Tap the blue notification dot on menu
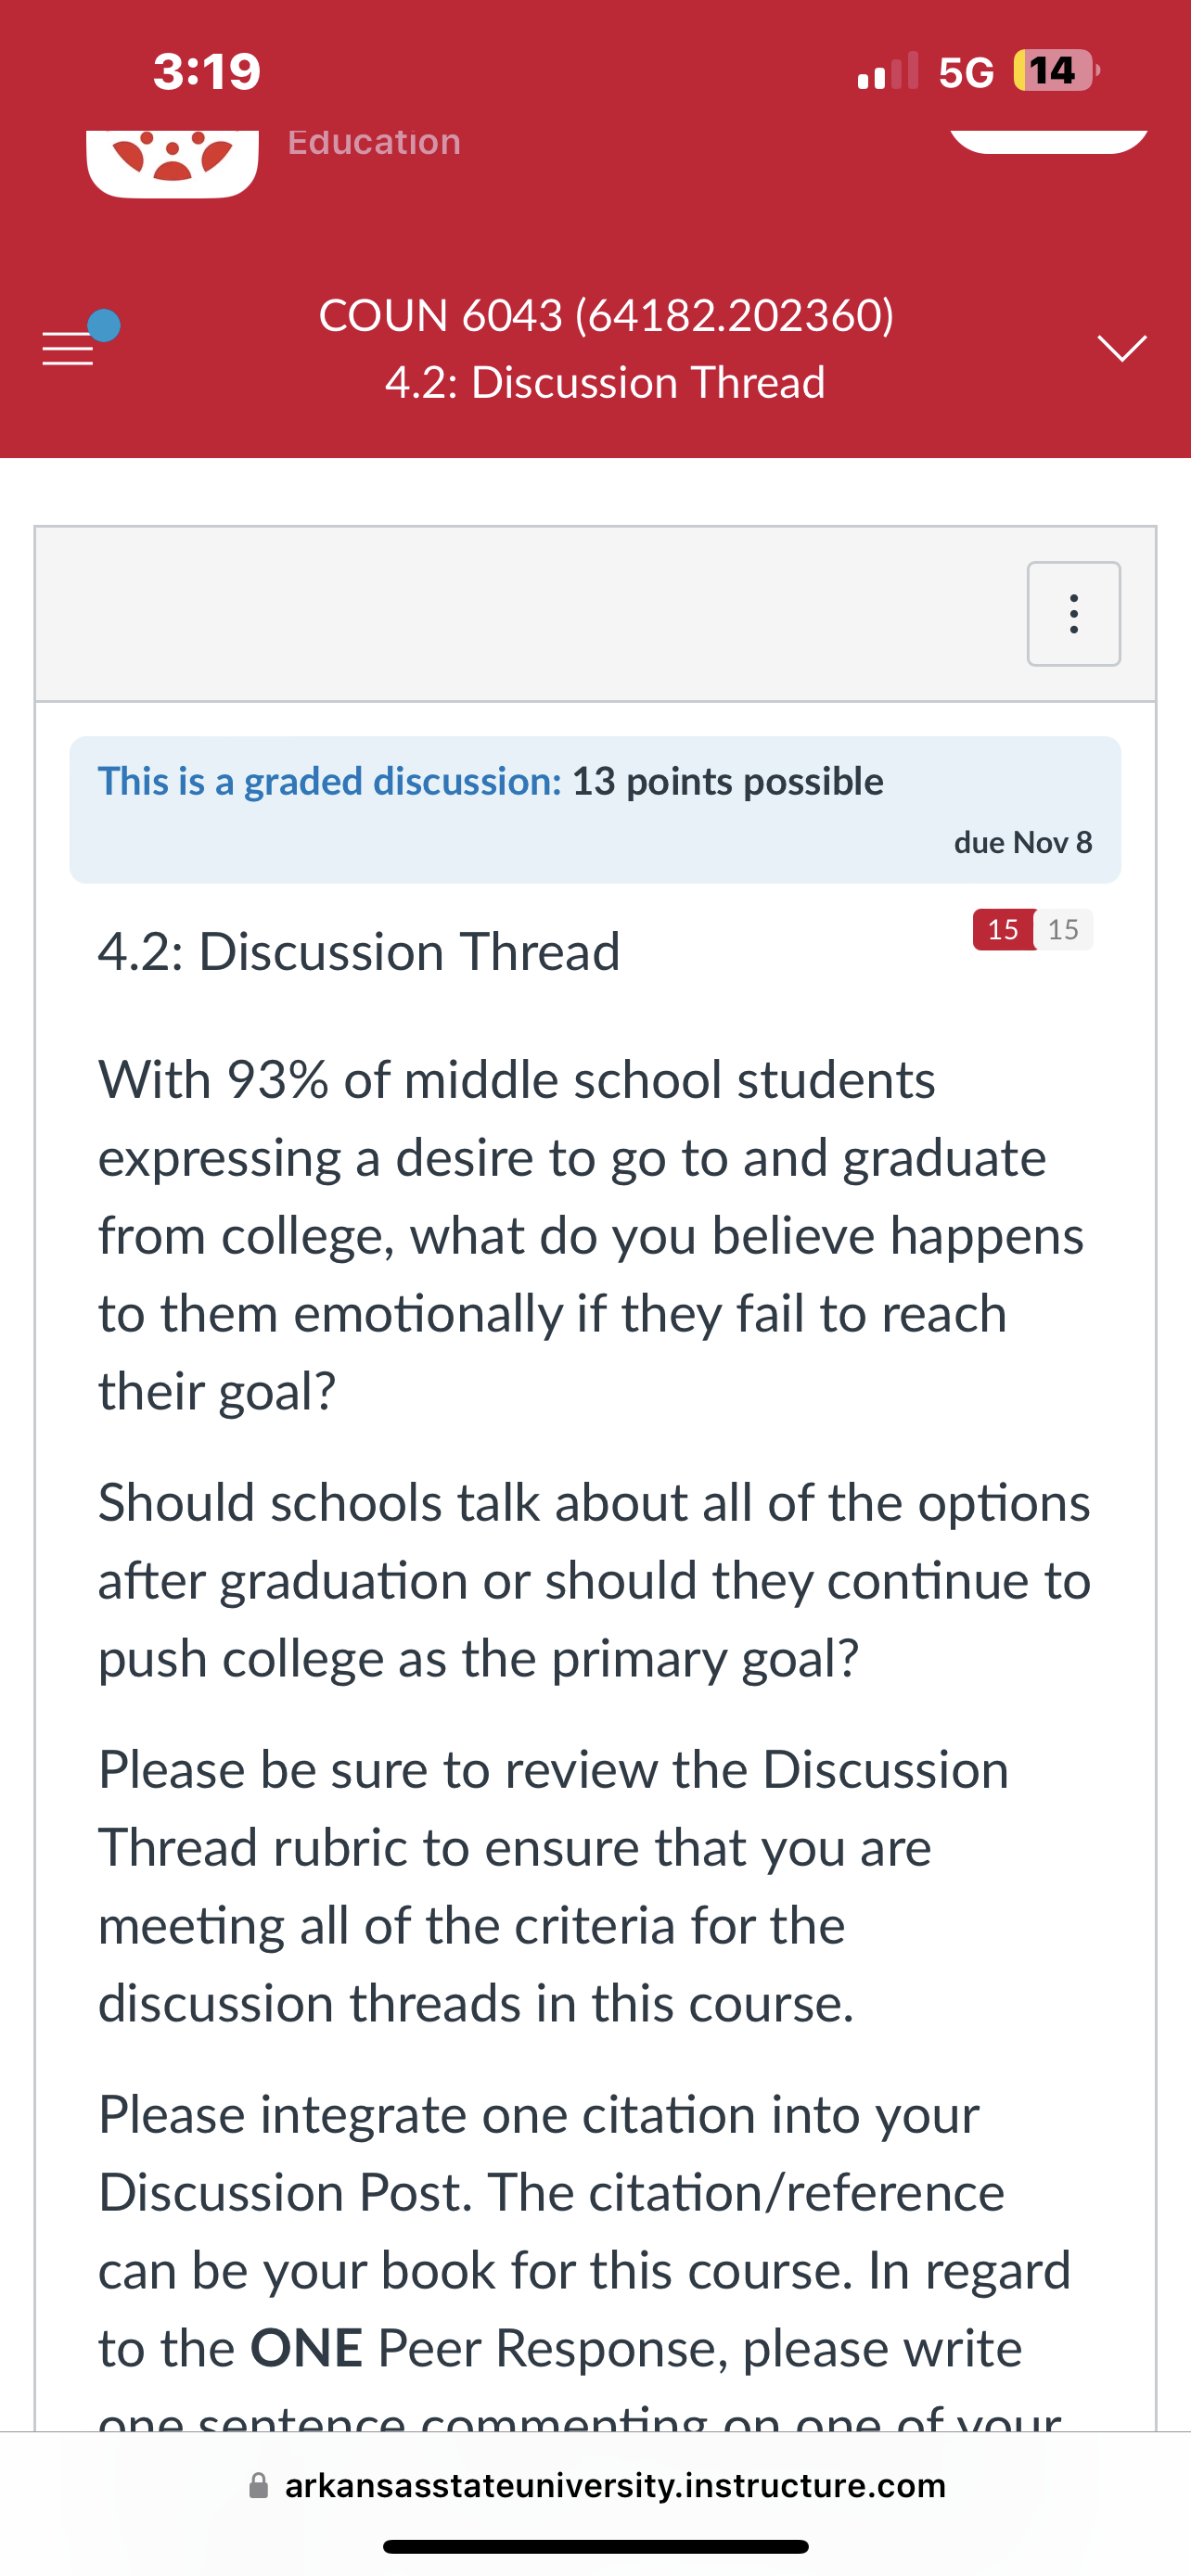This screenshot has height=2576, width=1191. 104,325
